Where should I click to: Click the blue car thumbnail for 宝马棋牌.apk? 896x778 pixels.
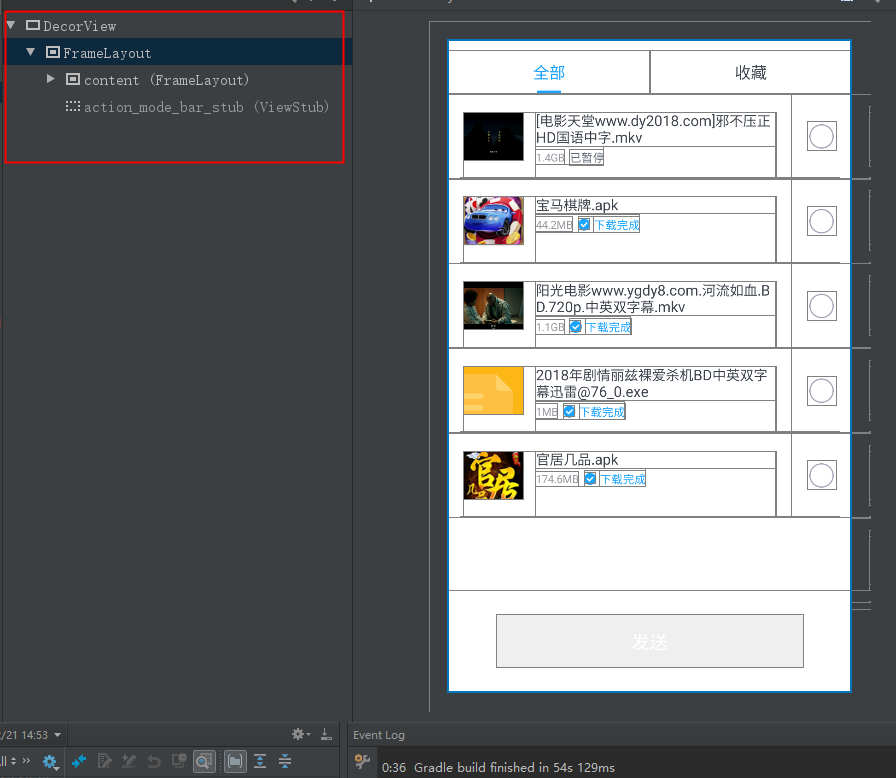(493, 221)
